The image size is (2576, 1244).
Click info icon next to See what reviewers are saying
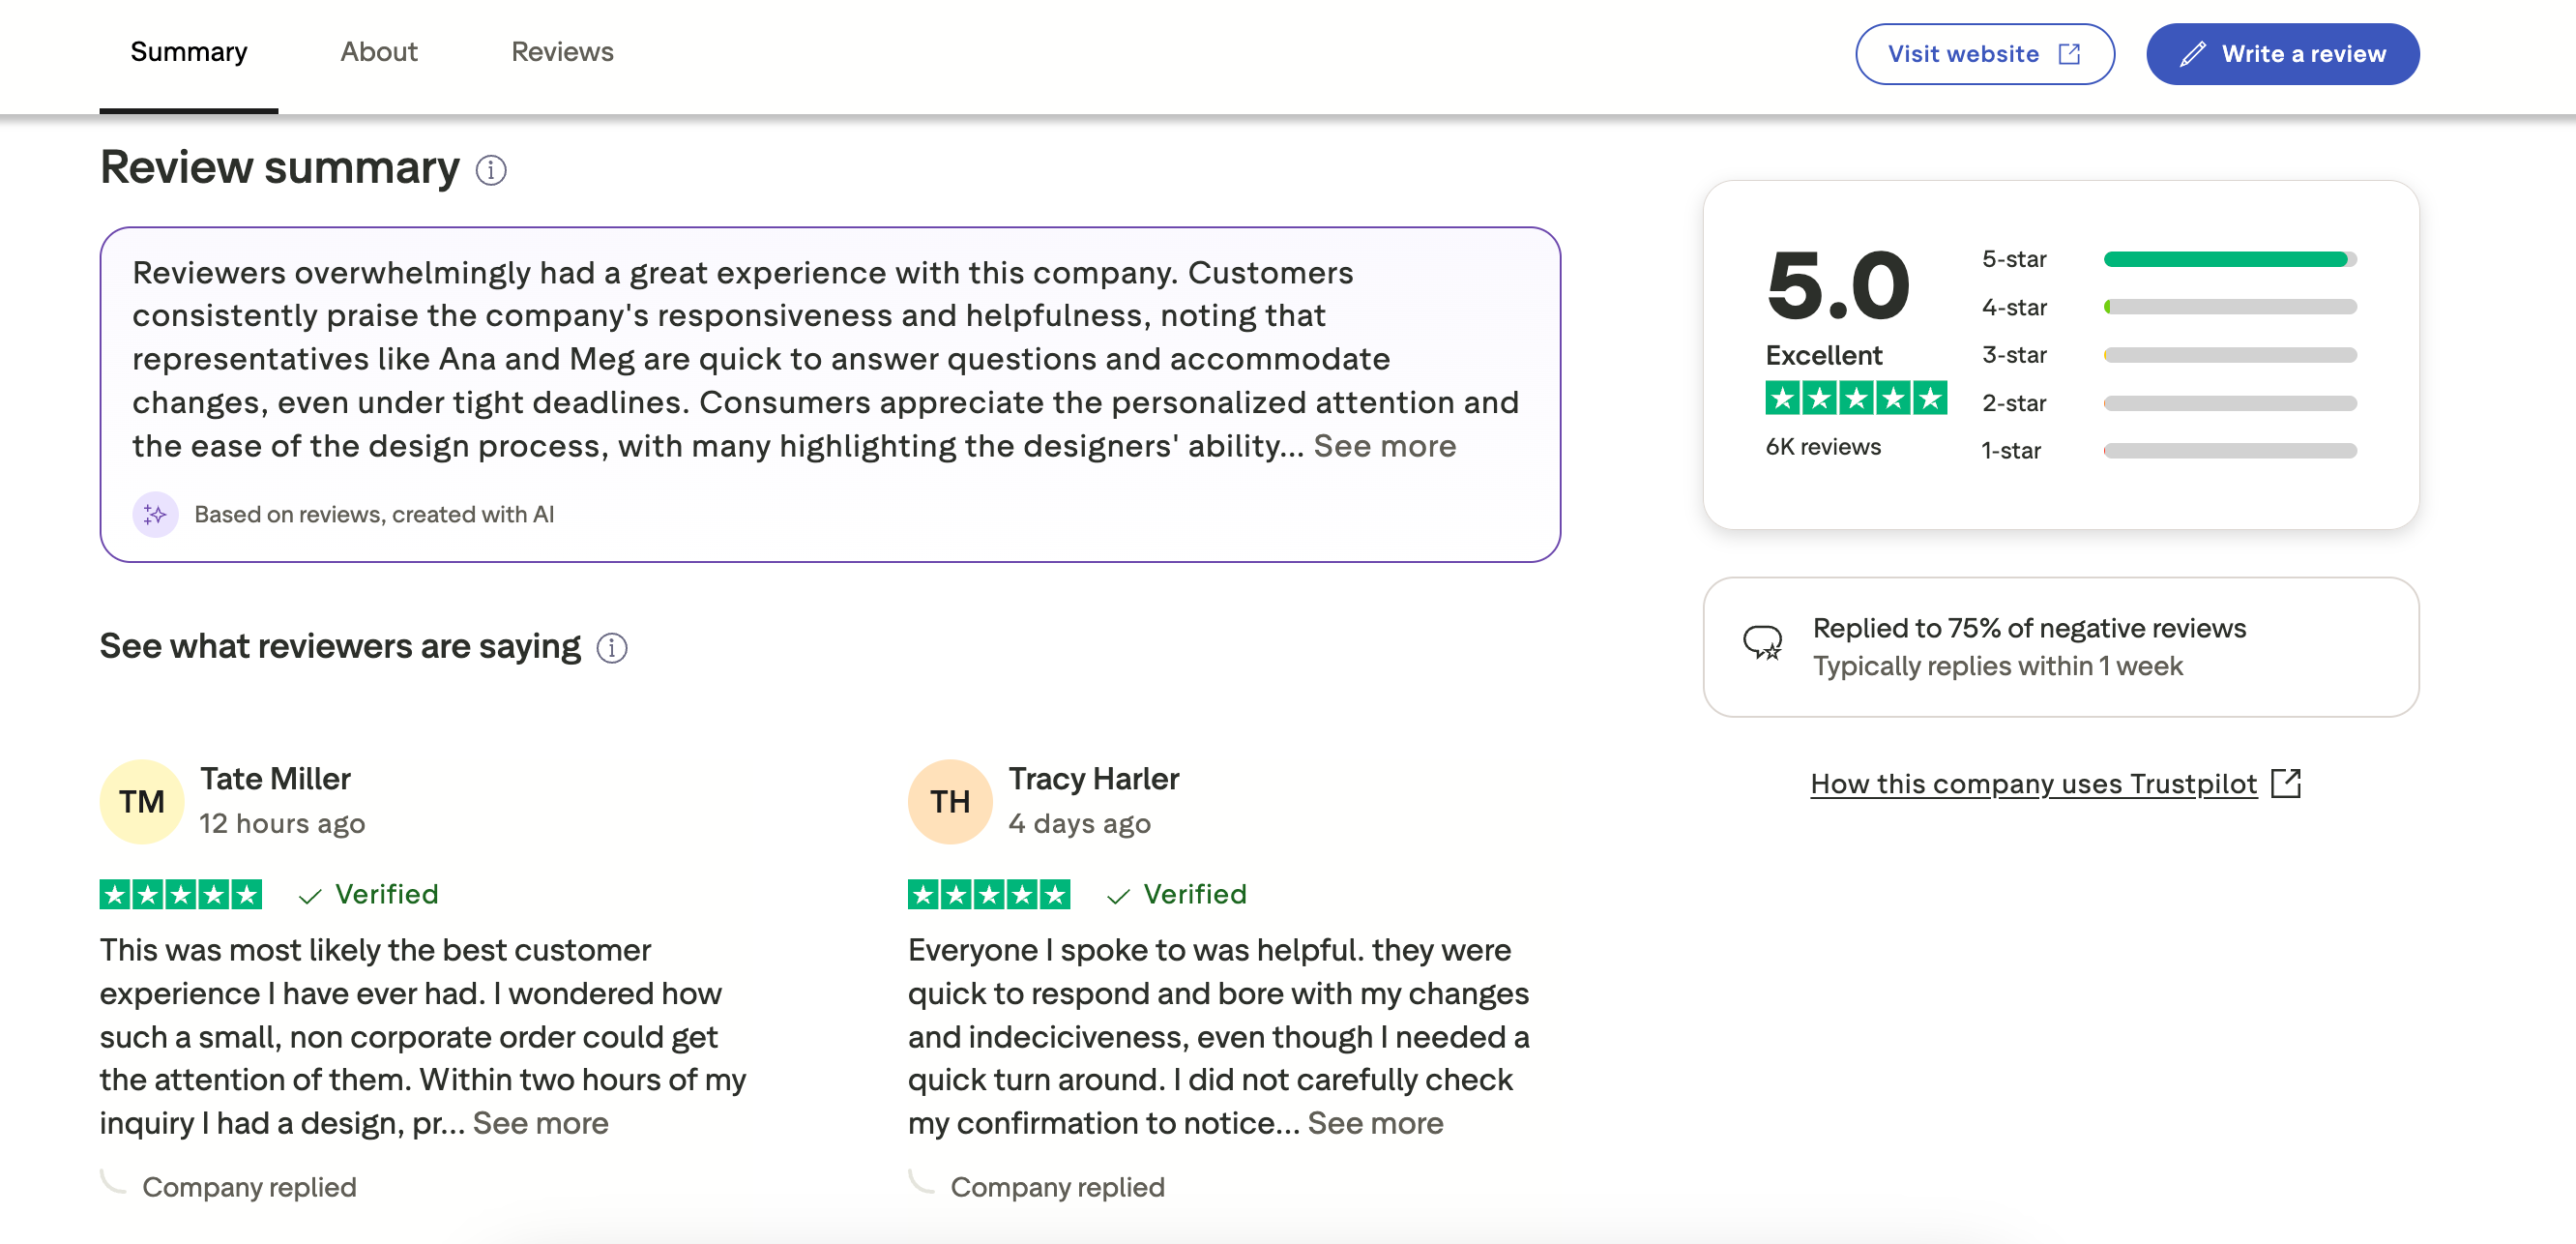pyautogui.click(x=613, y=648)
